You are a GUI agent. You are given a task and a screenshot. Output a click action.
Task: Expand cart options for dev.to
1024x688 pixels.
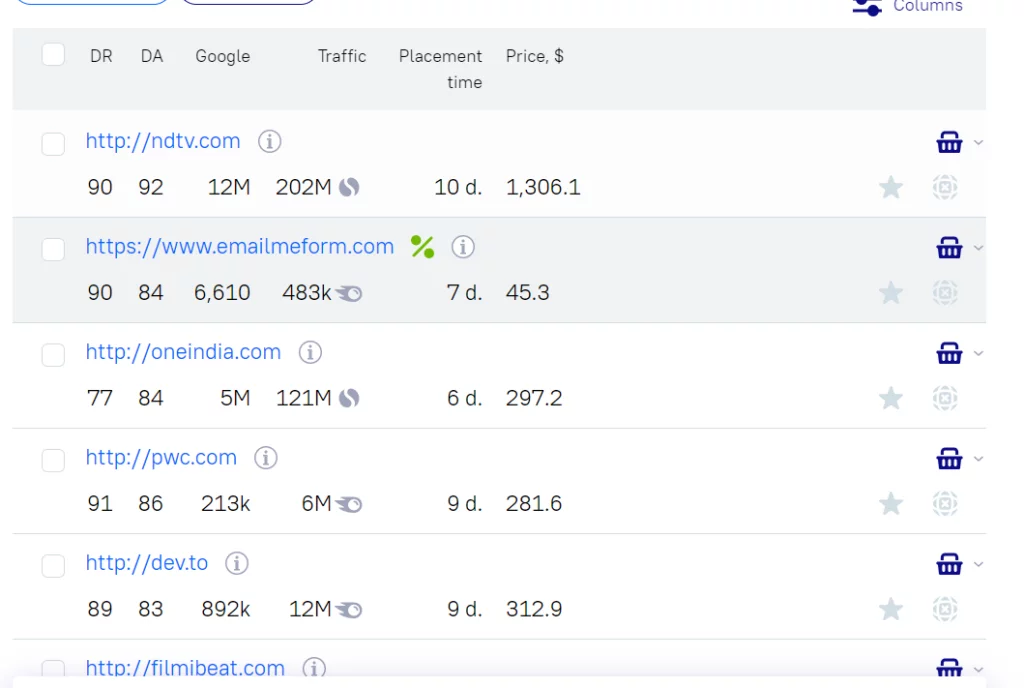point(978,565)
